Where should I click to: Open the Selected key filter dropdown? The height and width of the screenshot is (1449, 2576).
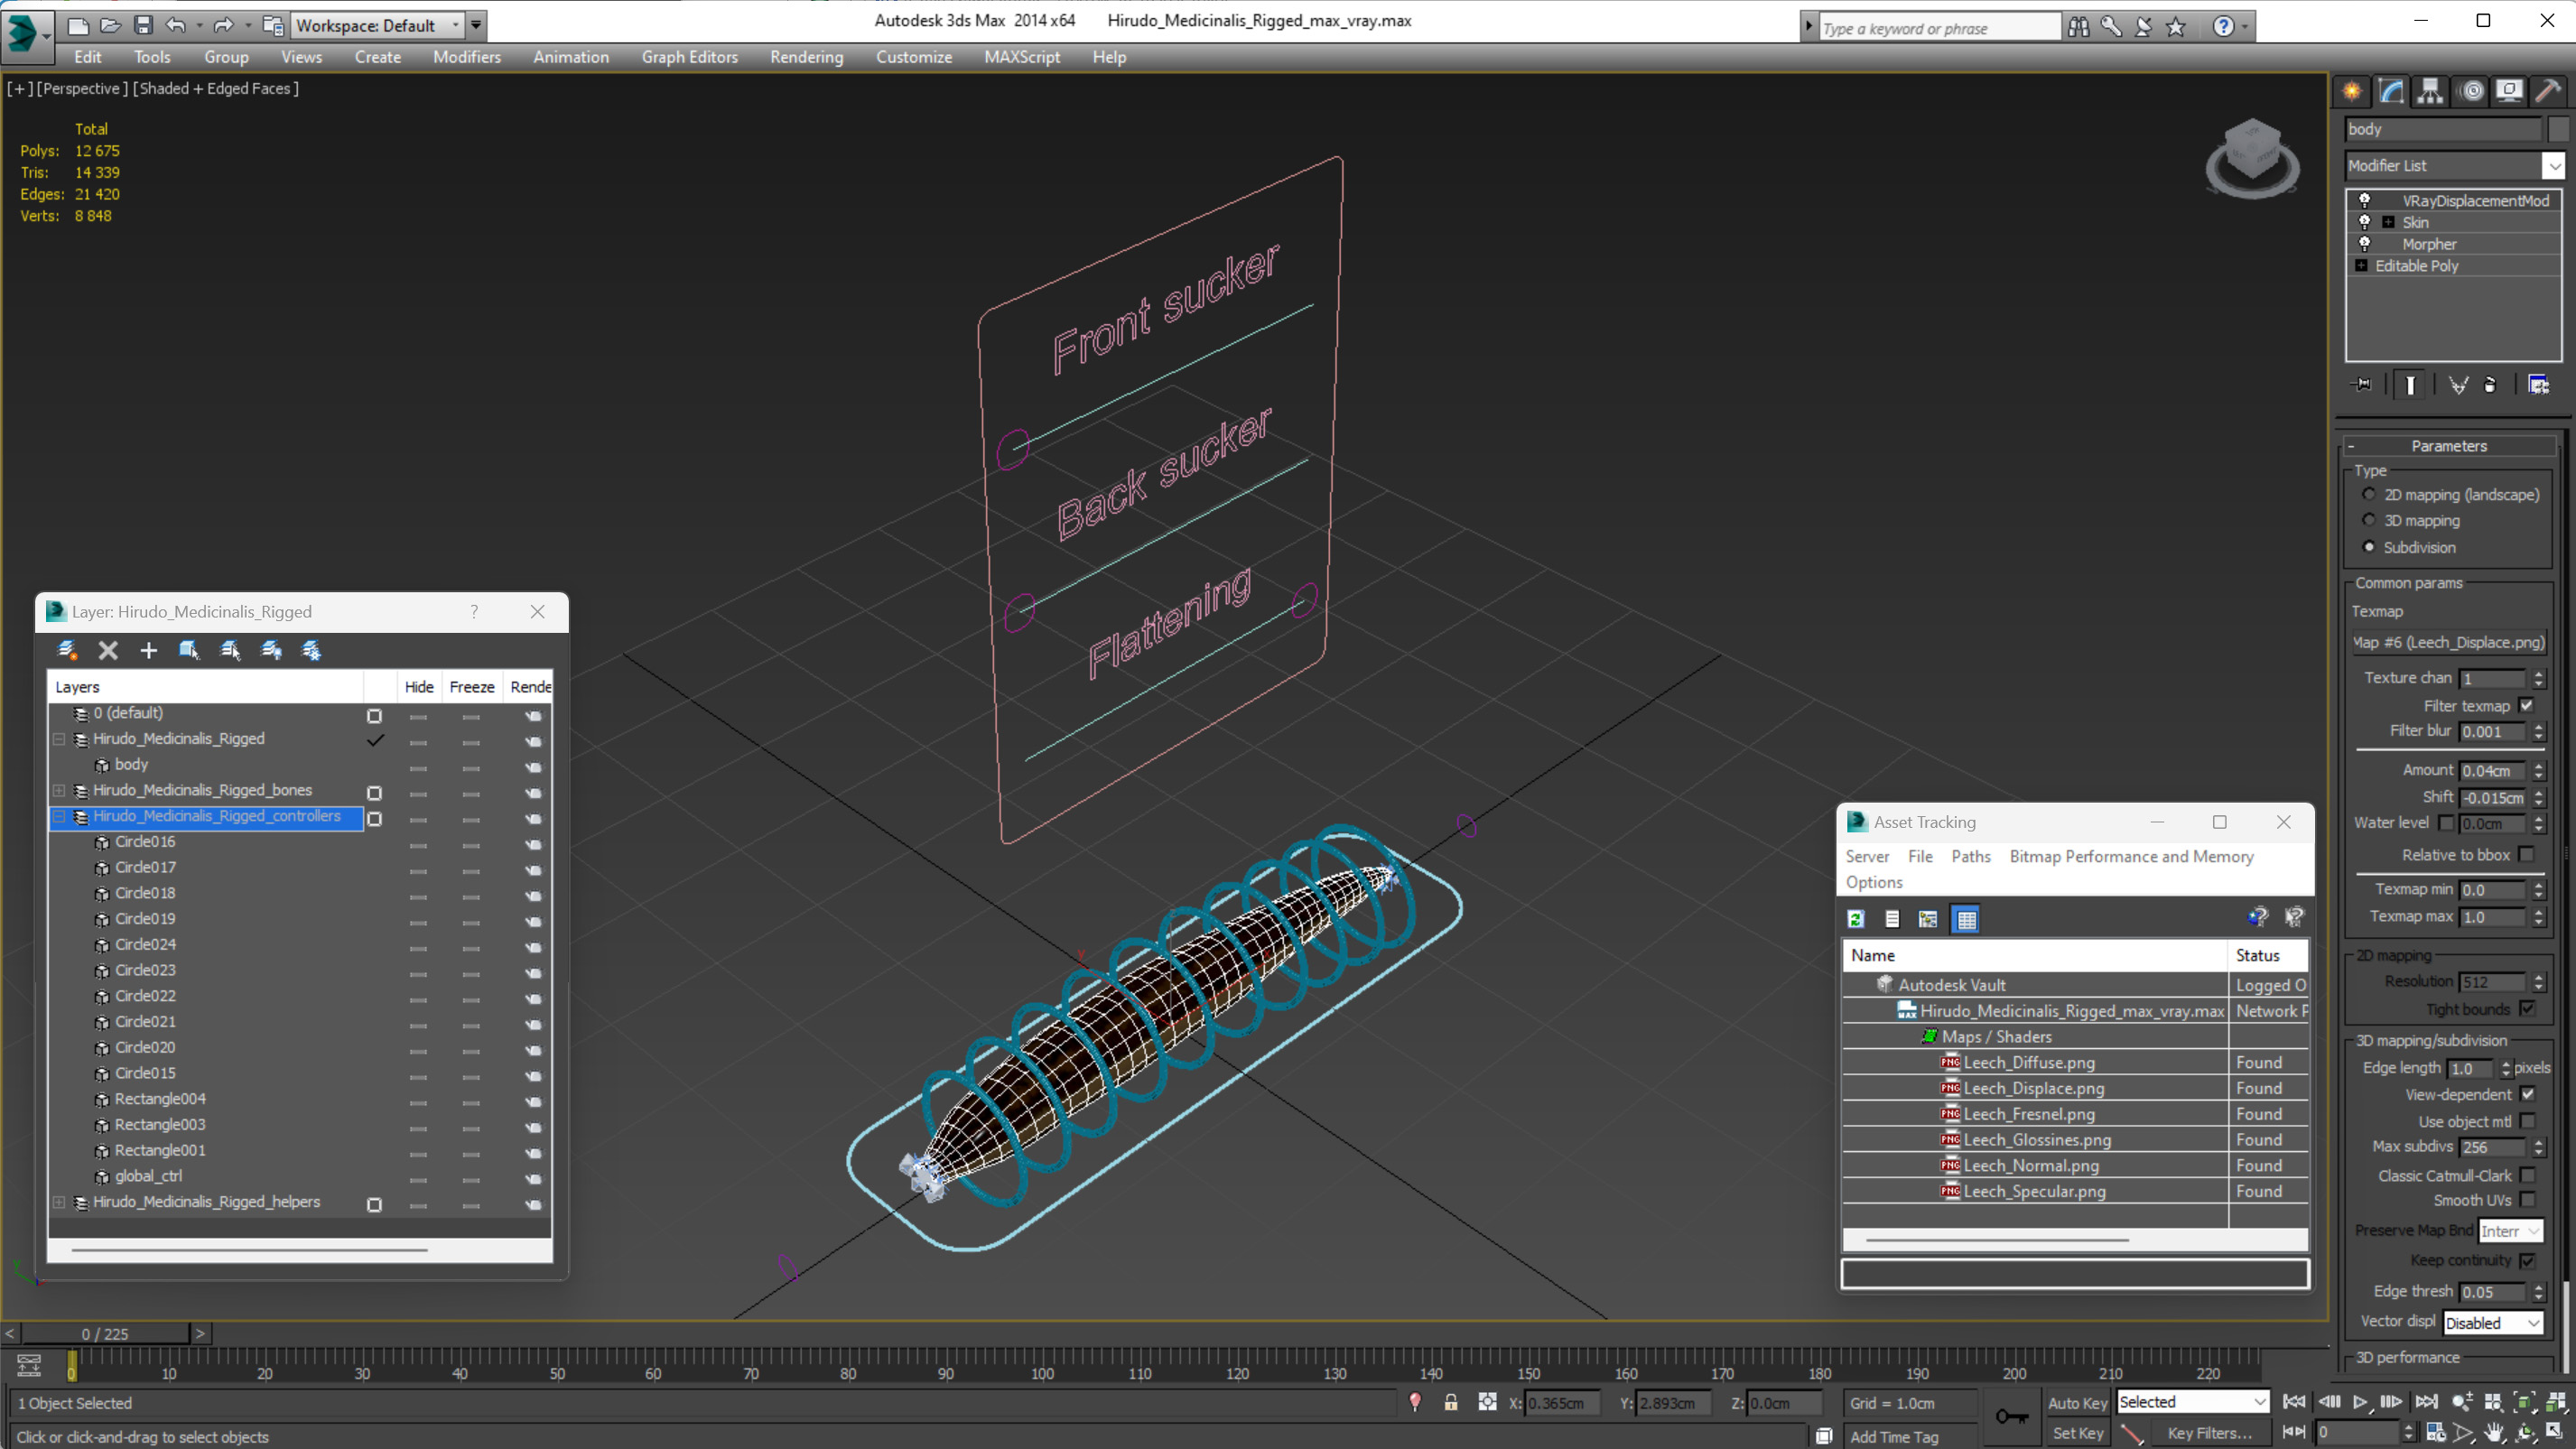[2191, 1402]
